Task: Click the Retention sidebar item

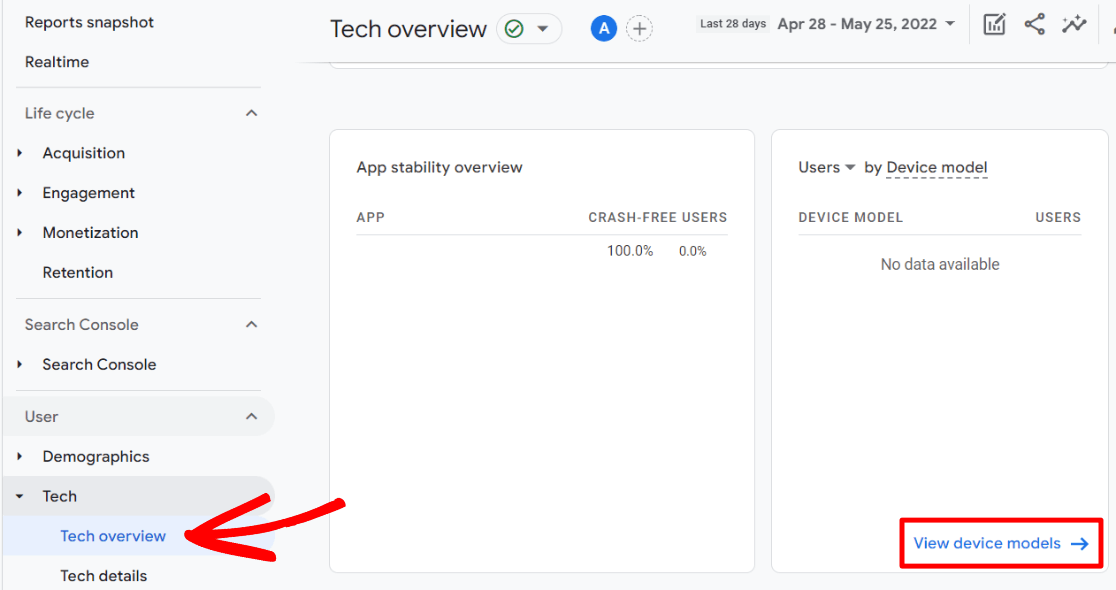Action: [x=76, y=272]
